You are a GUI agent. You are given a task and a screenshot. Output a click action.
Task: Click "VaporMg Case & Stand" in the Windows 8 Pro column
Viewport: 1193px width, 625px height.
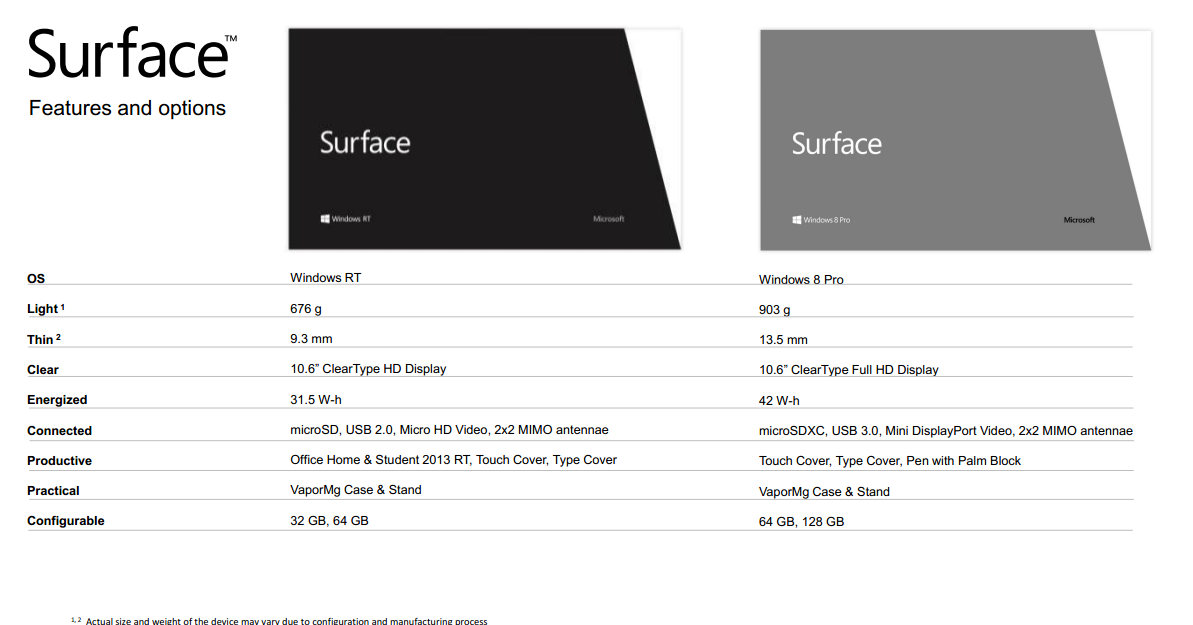[824, 492]
